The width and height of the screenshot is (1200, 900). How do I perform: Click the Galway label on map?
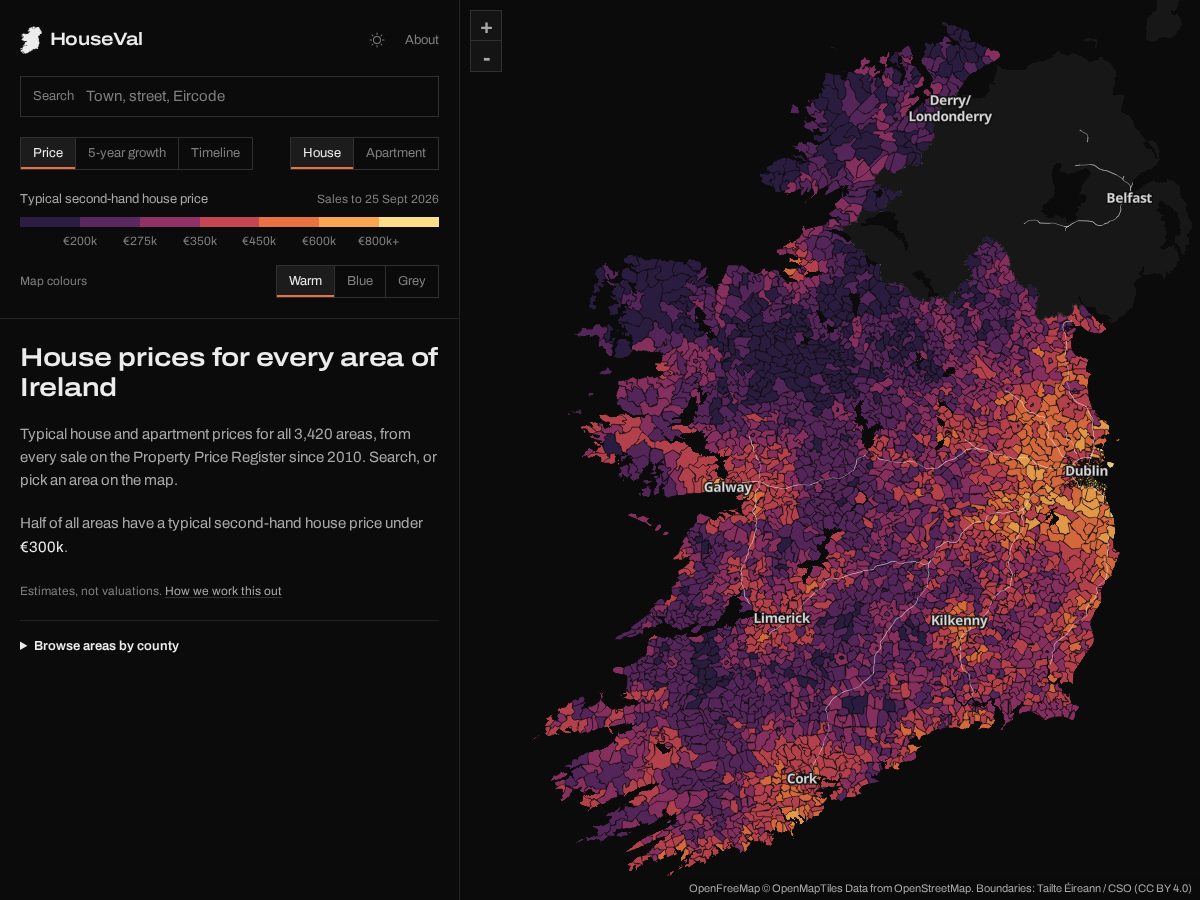(728, 488)
